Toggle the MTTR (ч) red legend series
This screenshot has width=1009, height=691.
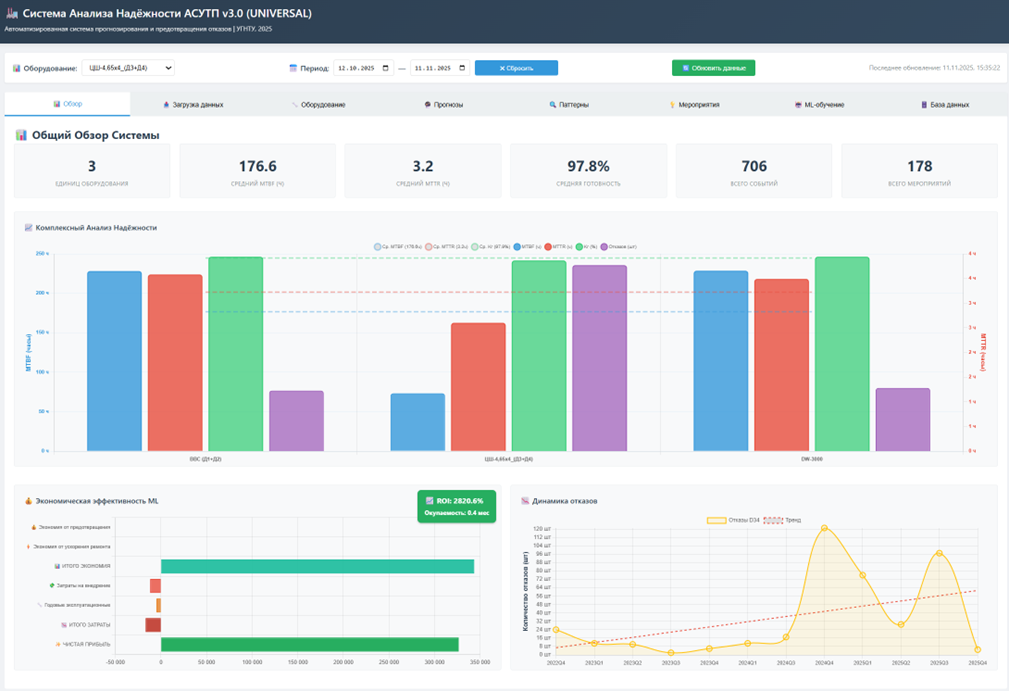pyautogui.click(x=548, y=246)
